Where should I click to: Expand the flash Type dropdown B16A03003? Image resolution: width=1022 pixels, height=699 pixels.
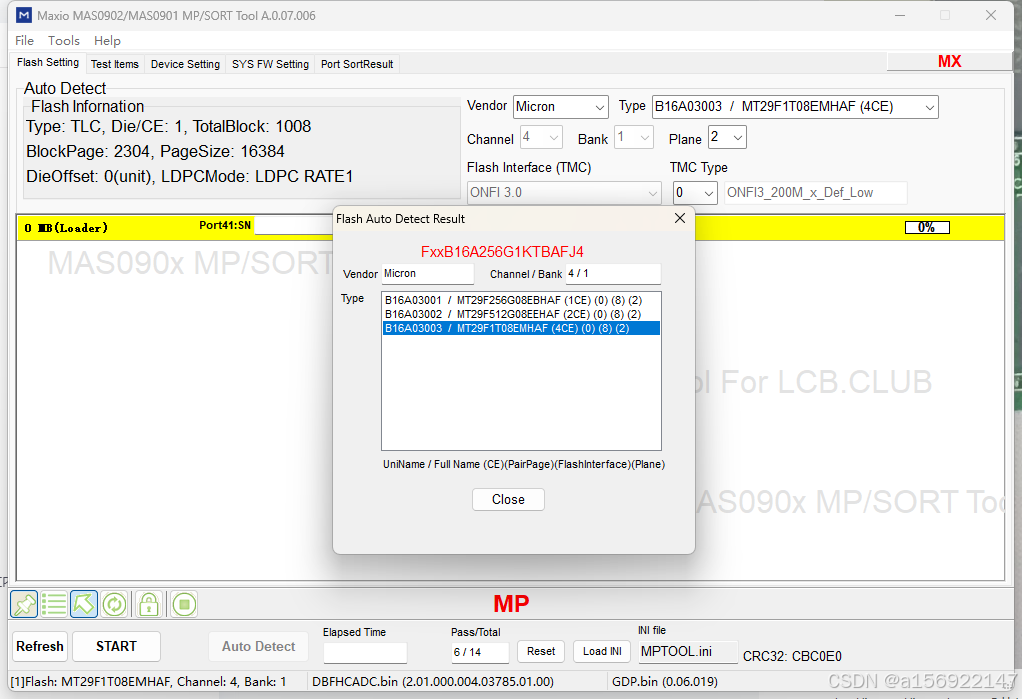[795, 107]
